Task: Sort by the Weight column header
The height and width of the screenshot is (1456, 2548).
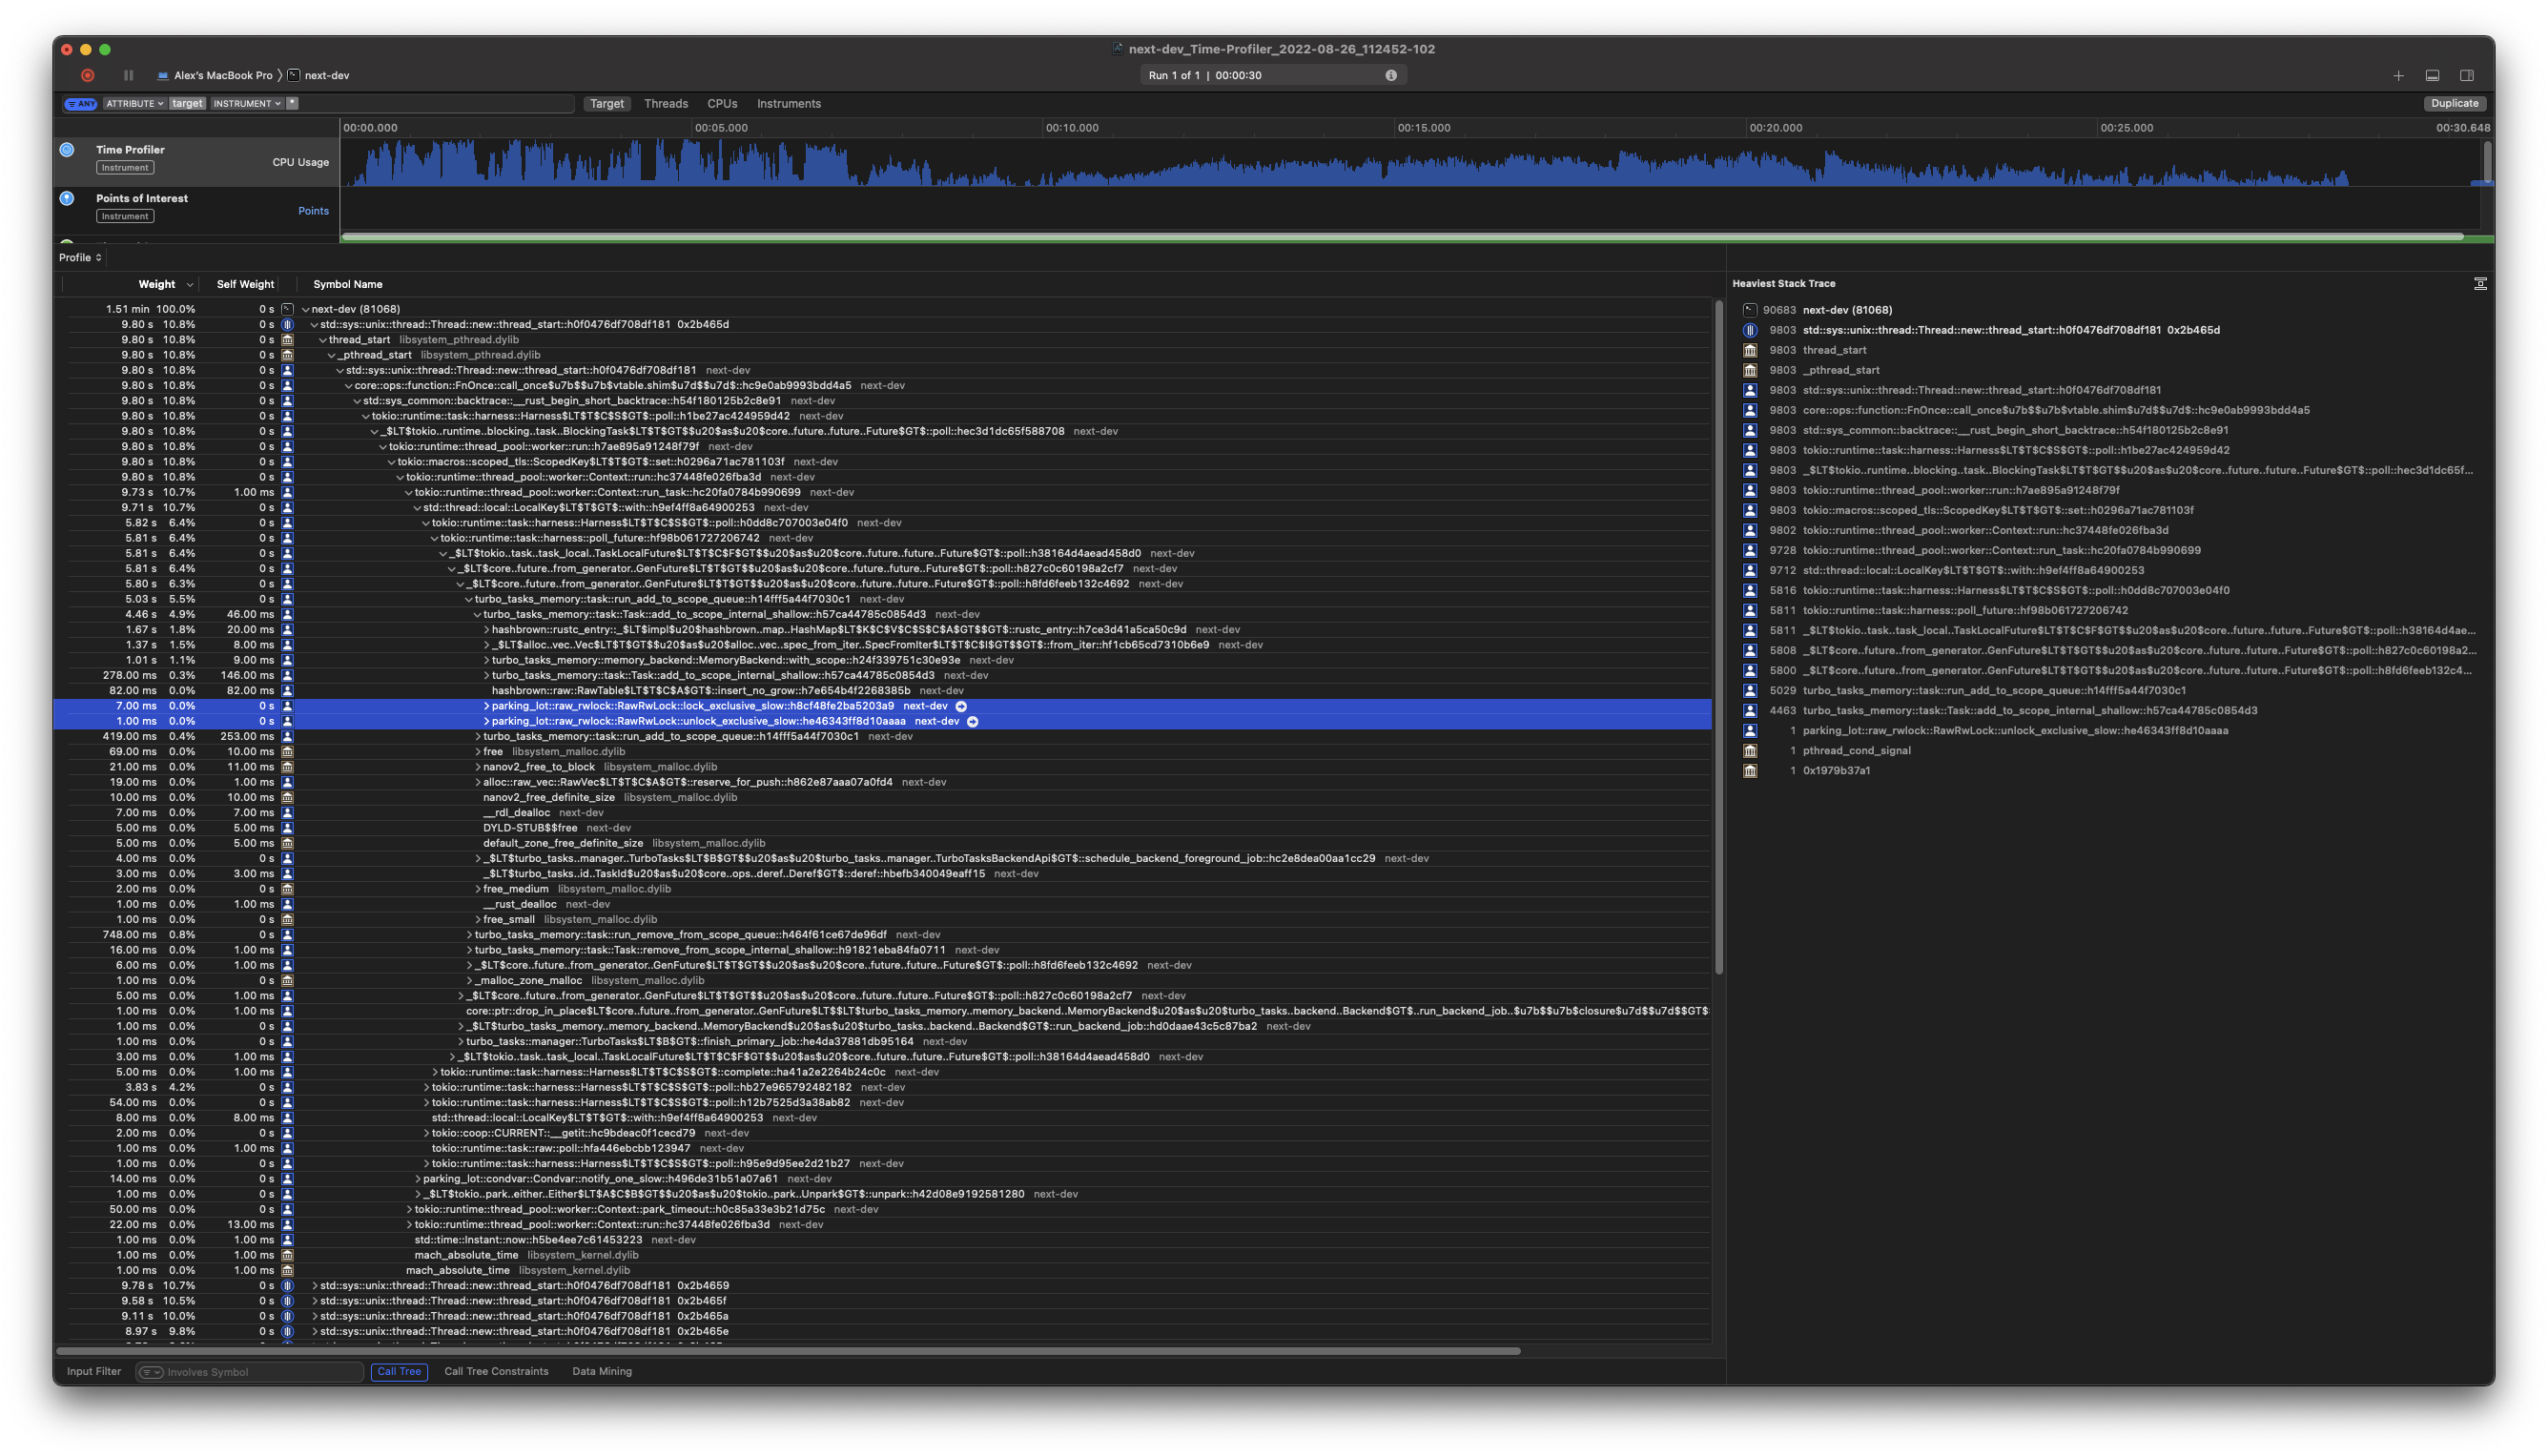Action: (158, 284)
